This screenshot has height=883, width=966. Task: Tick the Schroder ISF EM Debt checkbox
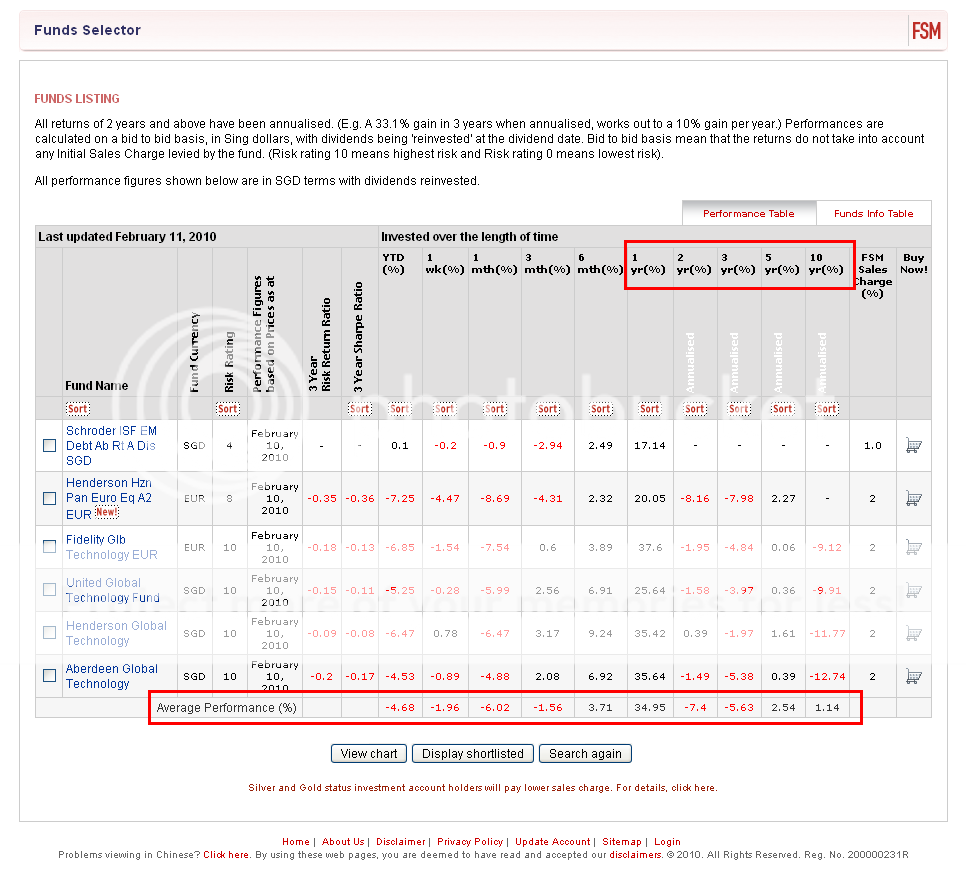(49, 446)
